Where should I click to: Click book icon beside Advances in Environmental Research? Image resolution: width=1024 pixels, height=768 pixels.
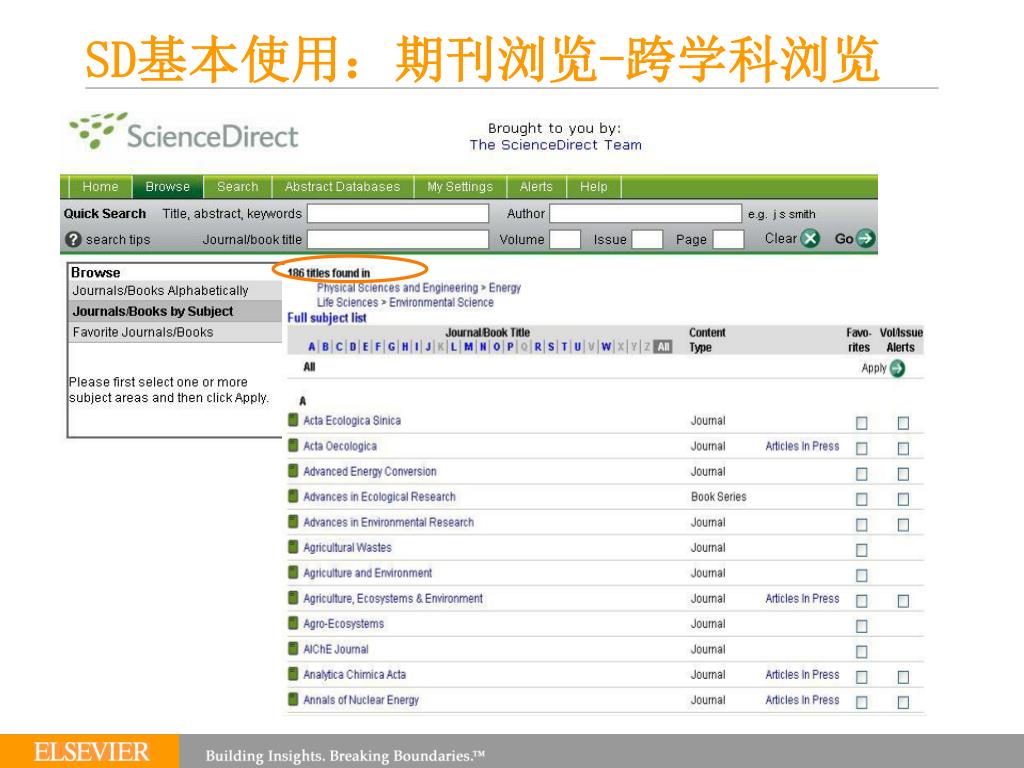pos(293,522)
